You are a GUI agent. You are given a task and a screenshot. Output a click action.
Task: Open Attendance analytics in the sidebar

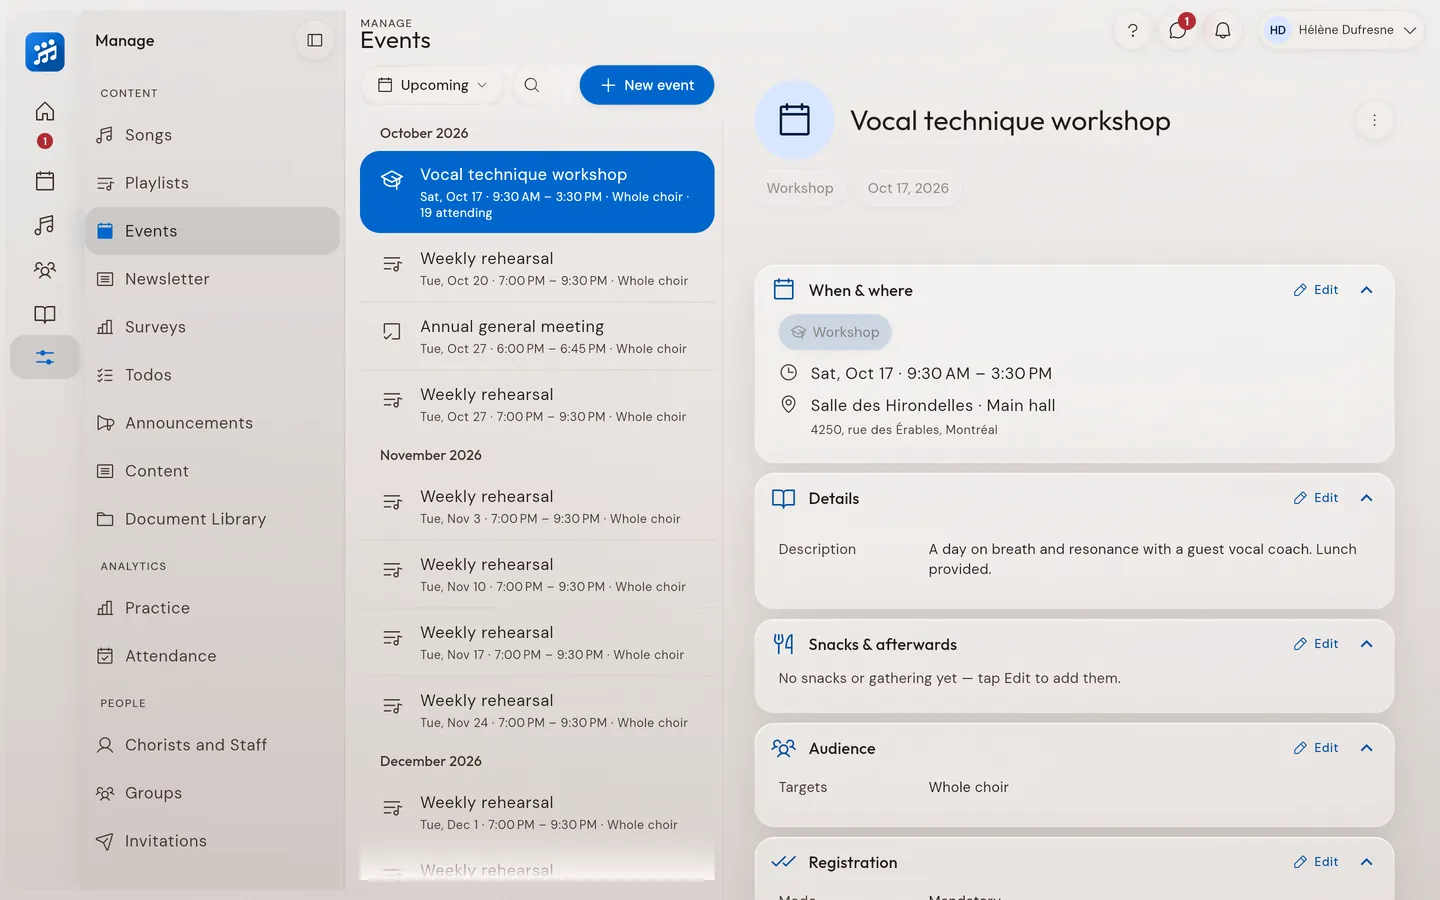(x=212, y=656)
